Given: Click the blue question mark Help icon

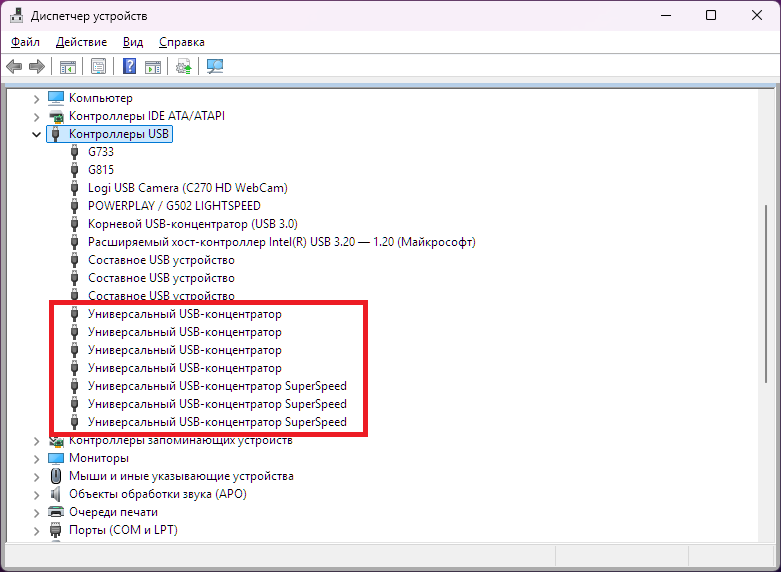Looking at the screenshot, I should click(x=129, y=67).
